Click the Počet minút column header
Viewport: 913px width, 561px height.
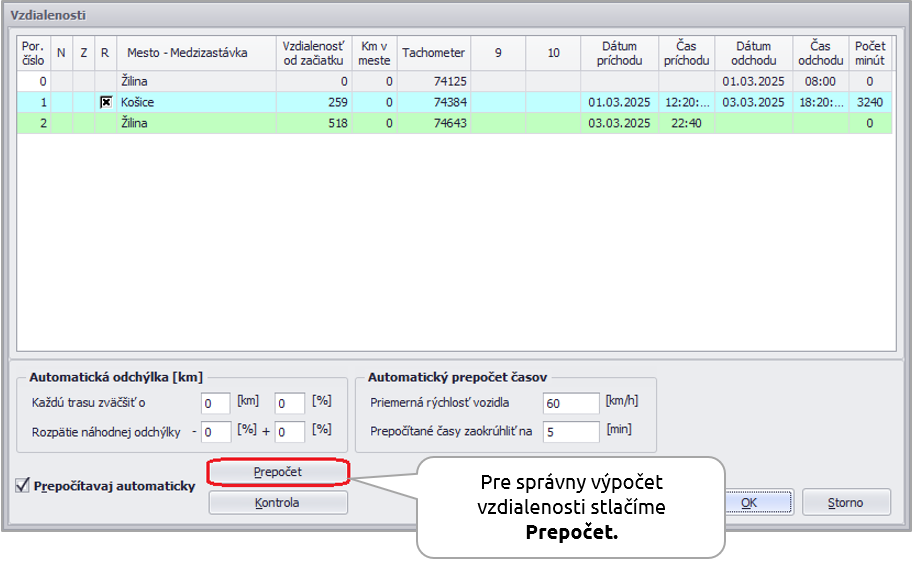869,53
